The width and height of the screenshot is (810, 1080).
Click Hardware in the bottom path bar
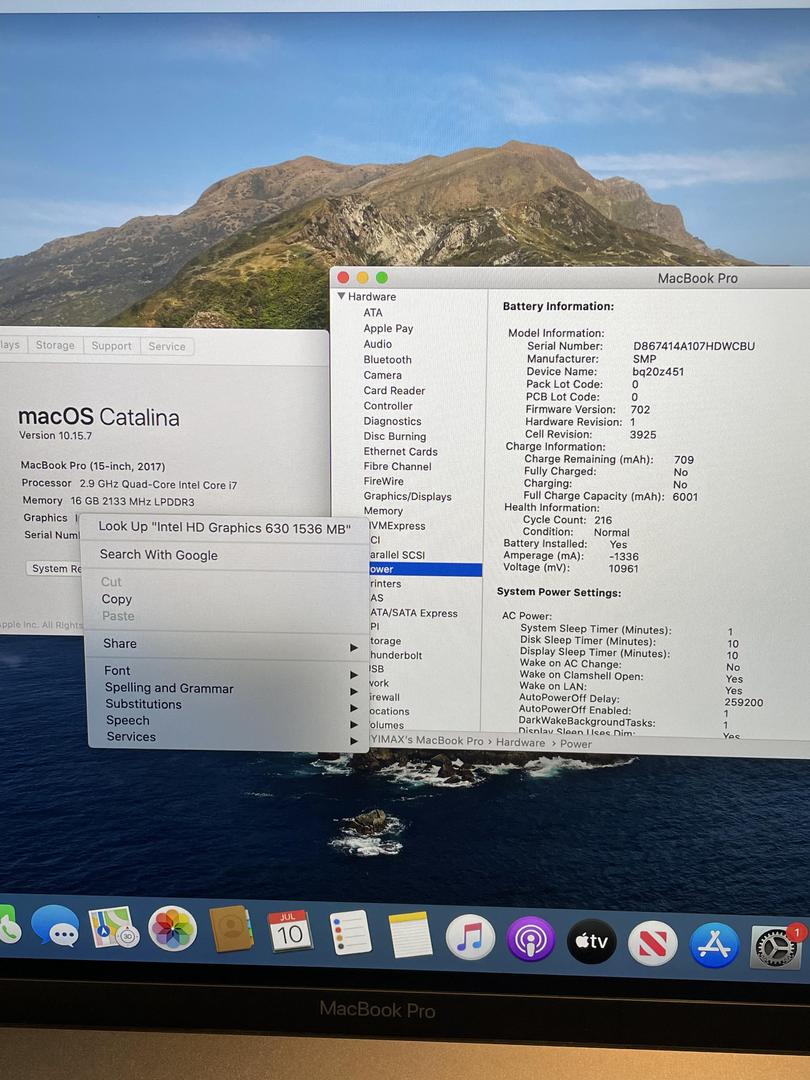(x=520, y=742)
